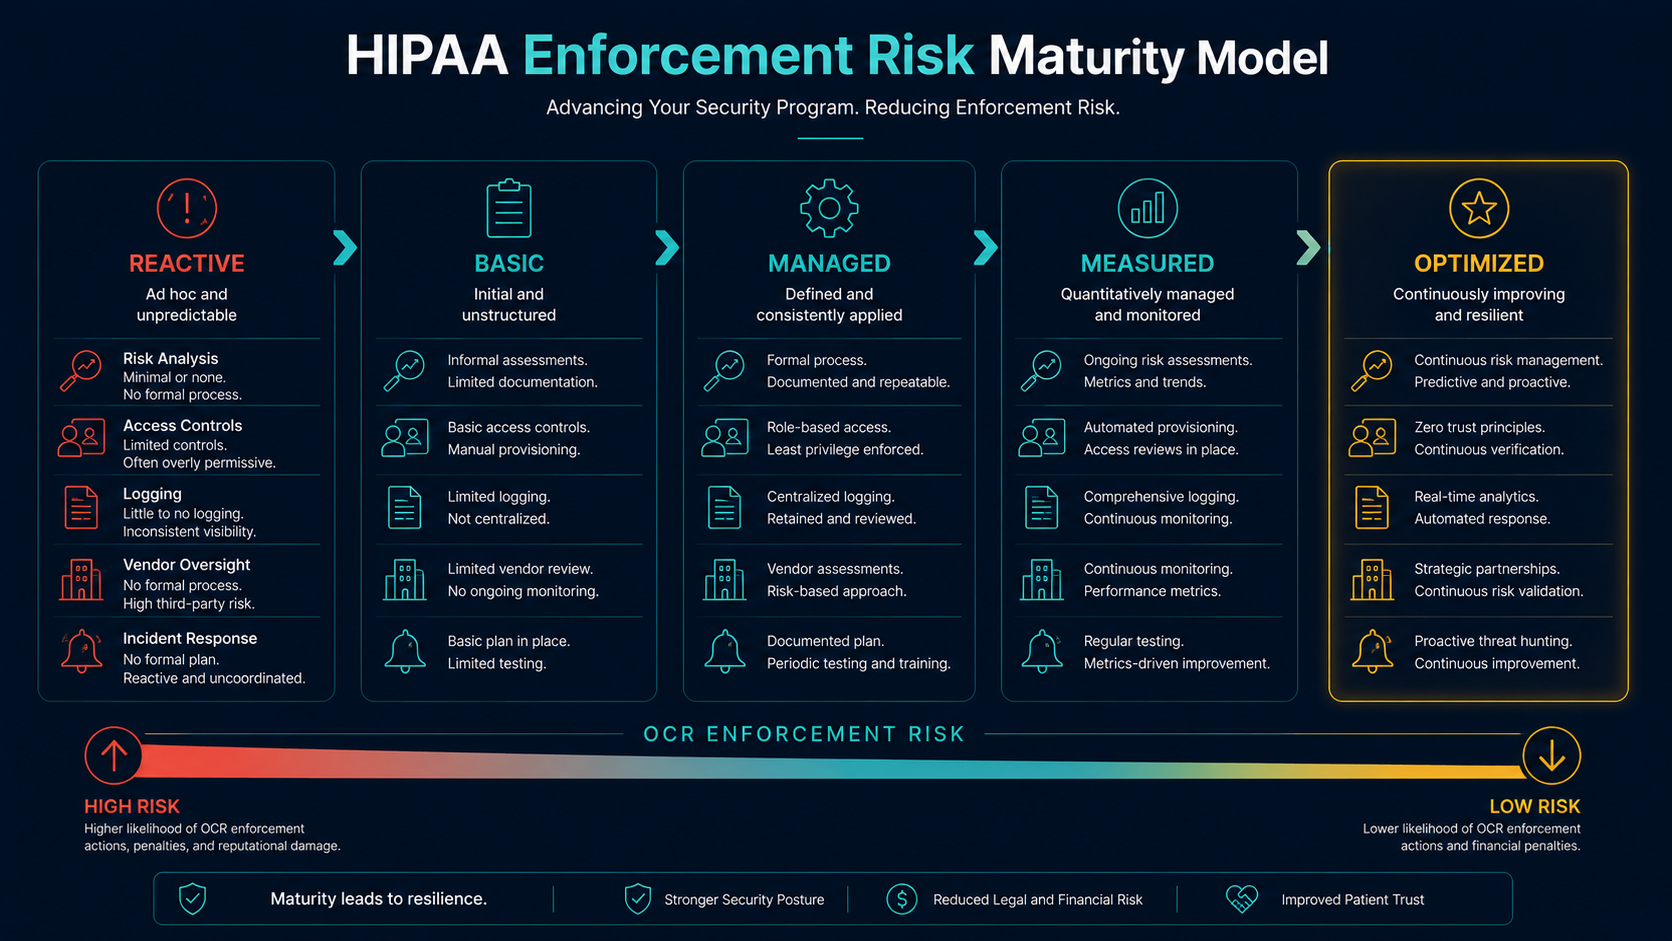Click the Reactive exclamation warning icon
This screenshot has width=1672, height=941.
coord(187,208)
